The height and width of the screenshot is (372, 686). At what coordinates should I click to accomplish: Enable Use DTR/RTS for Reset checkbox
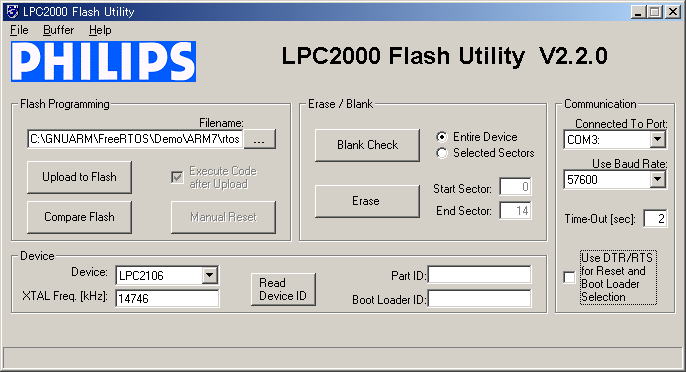[570, 277]
